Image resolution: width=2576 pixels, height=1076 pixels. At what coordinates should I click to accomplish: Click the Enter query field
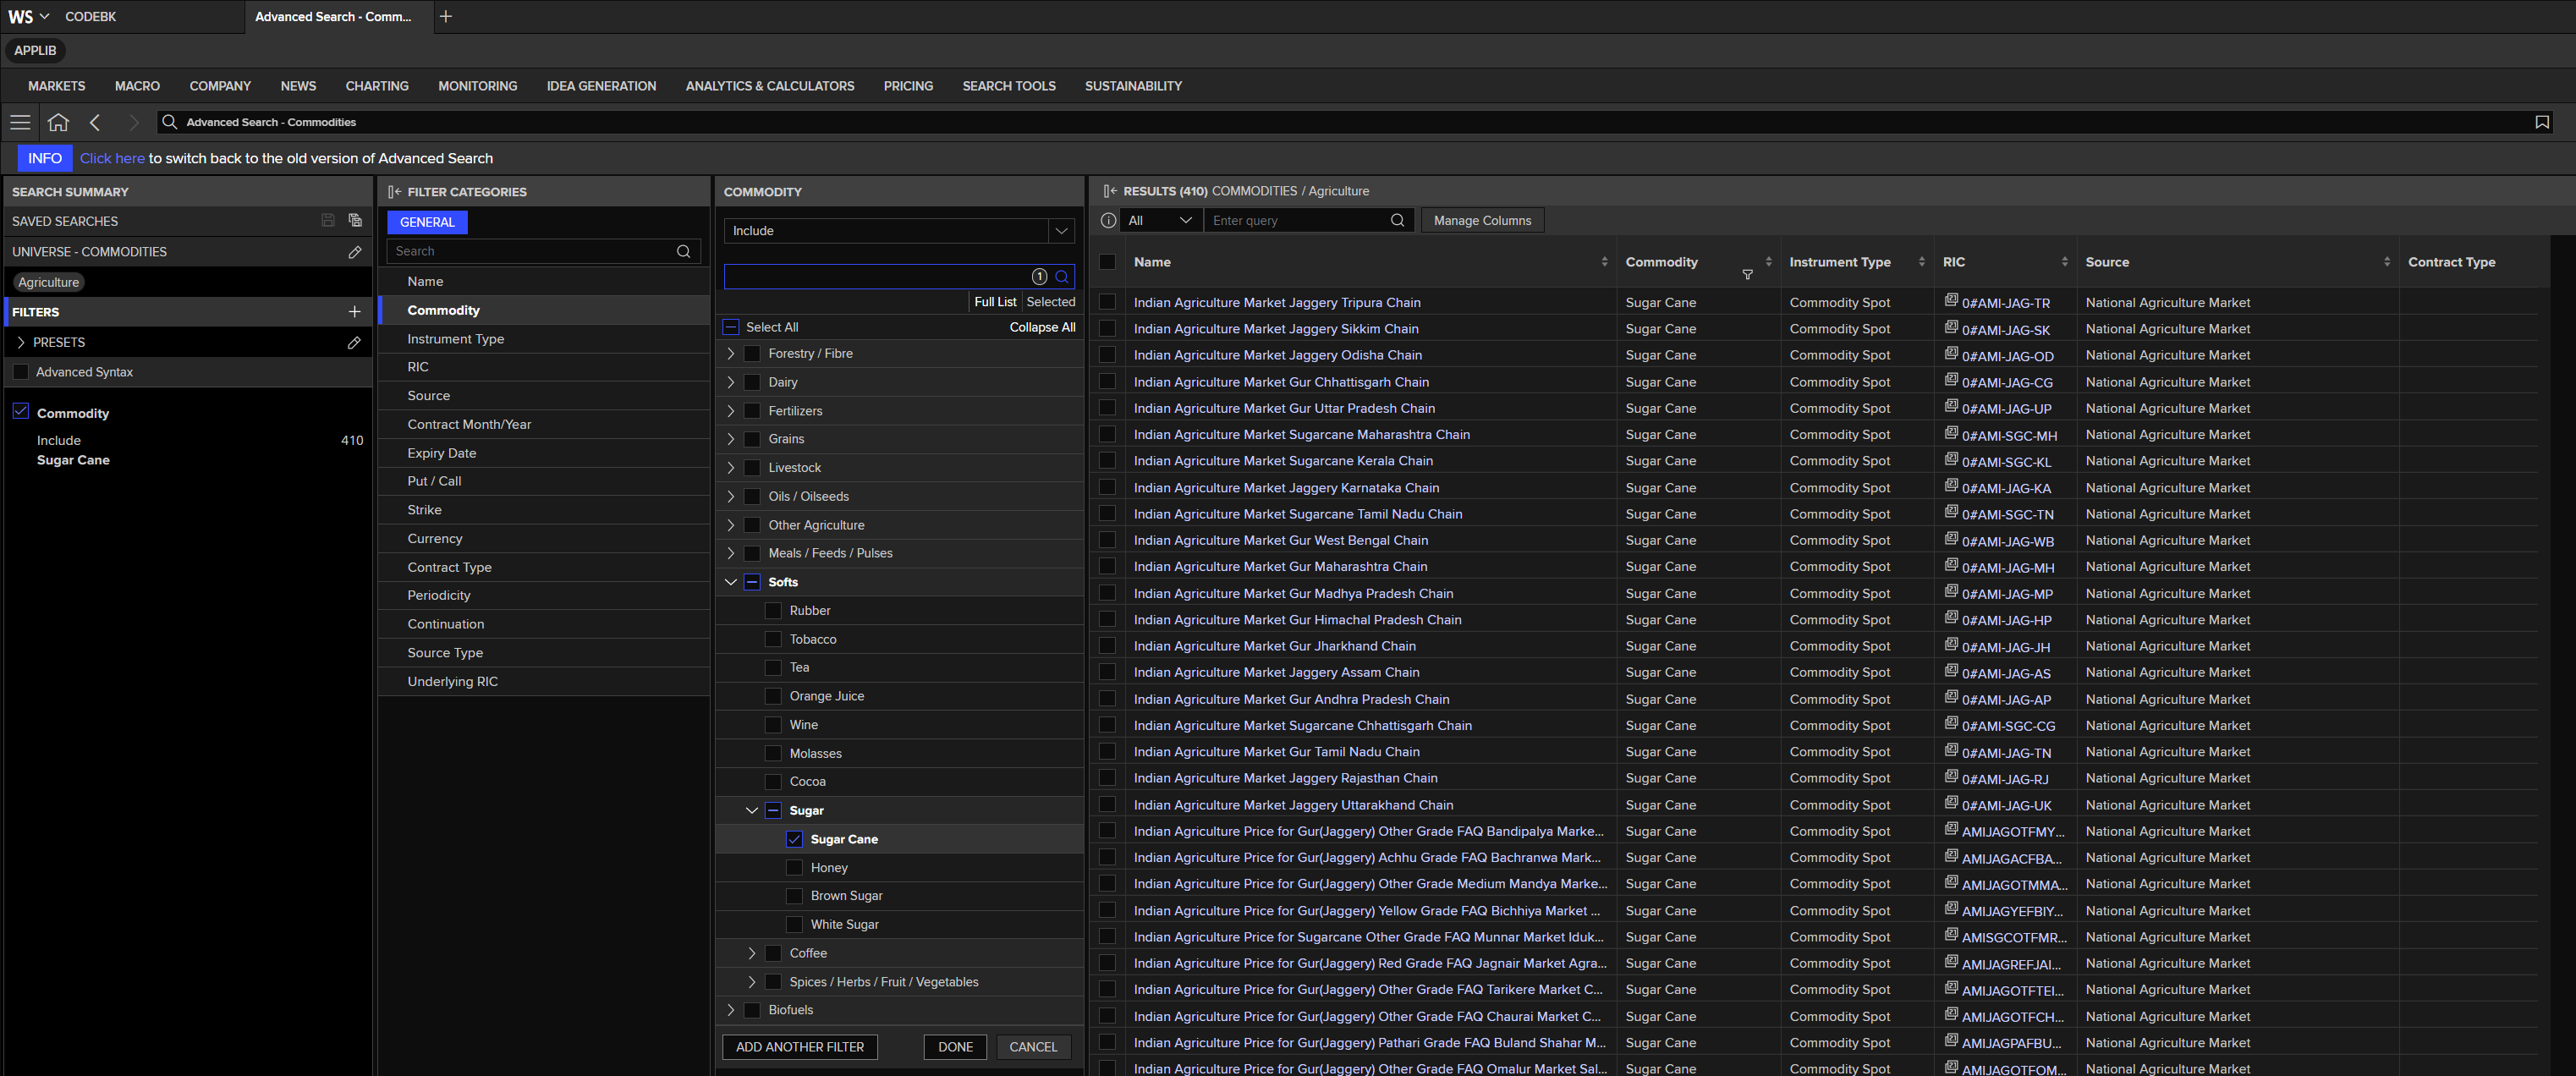coord(1297,220)
